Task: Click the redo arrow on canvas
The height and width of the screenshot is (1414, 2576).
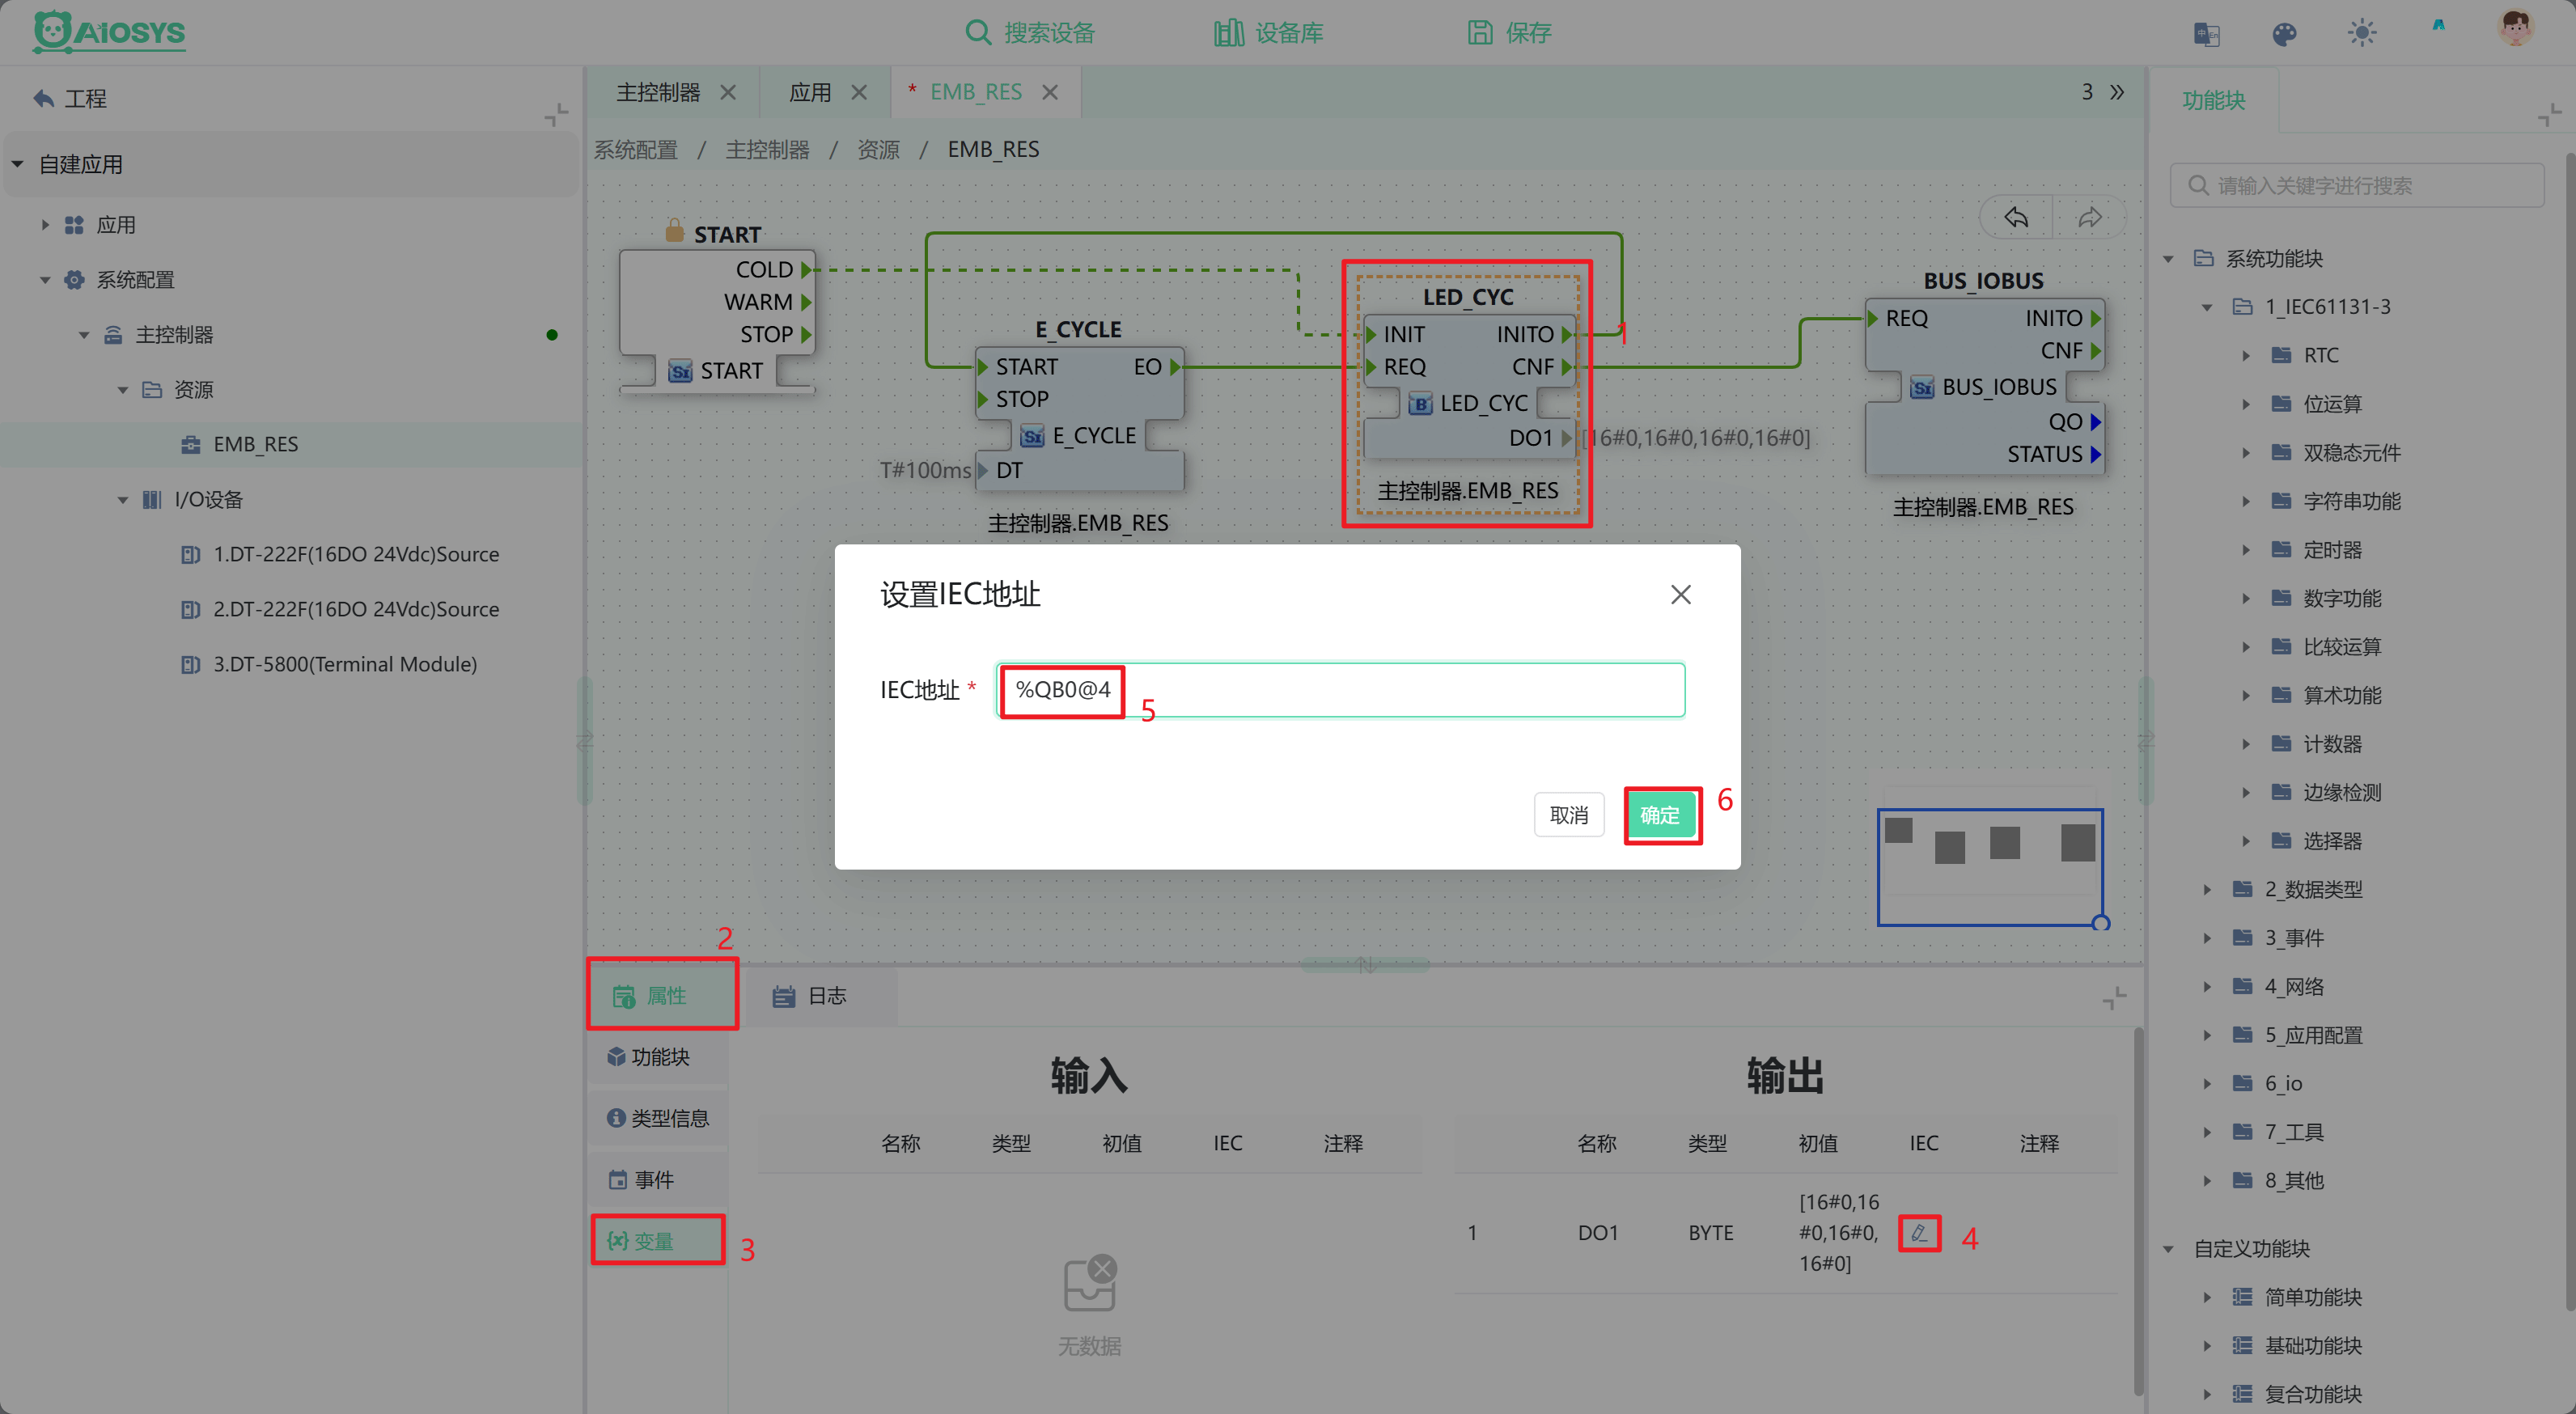Action: click(2089, 217)
